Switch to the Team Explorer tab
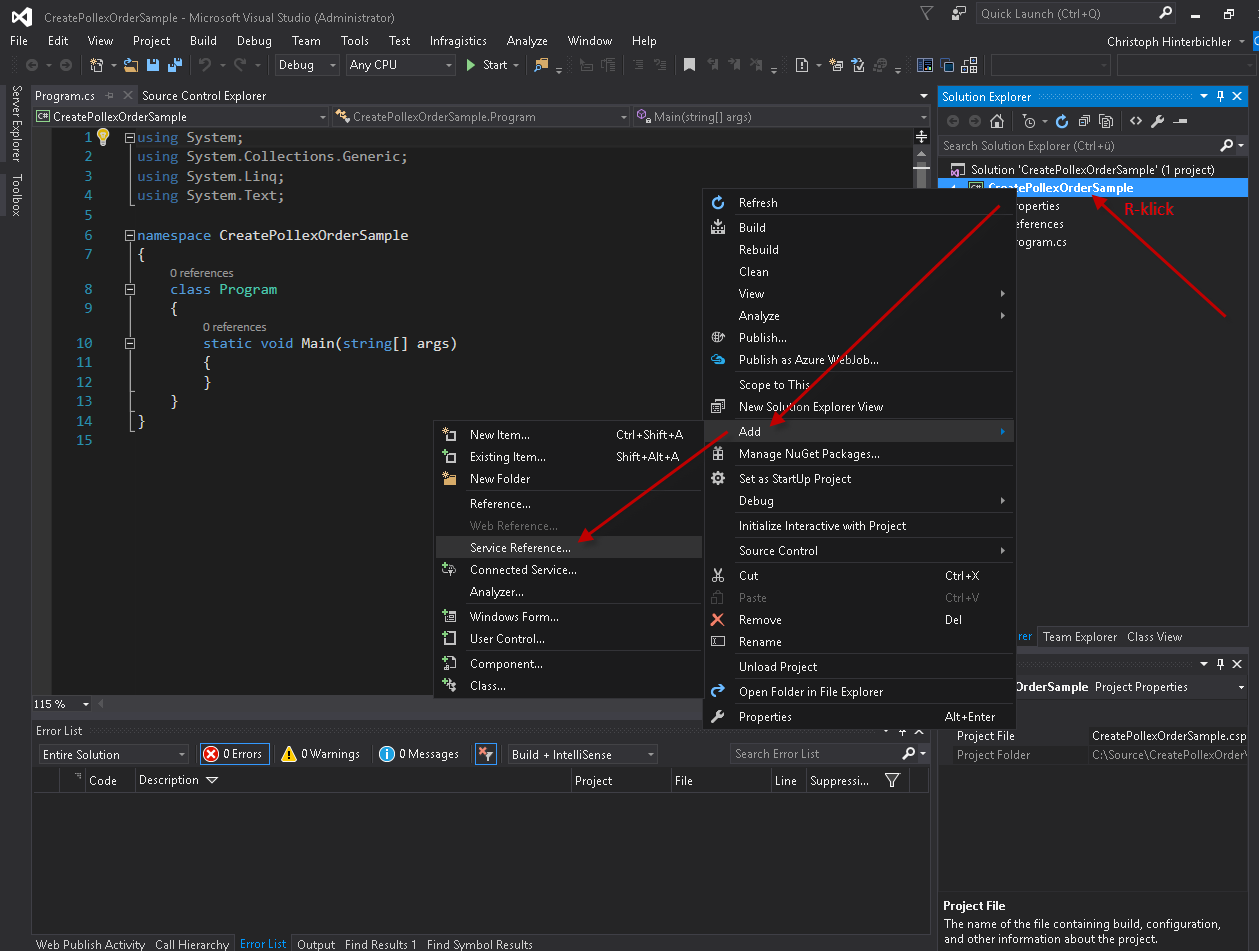 [x=1079, y=637]
